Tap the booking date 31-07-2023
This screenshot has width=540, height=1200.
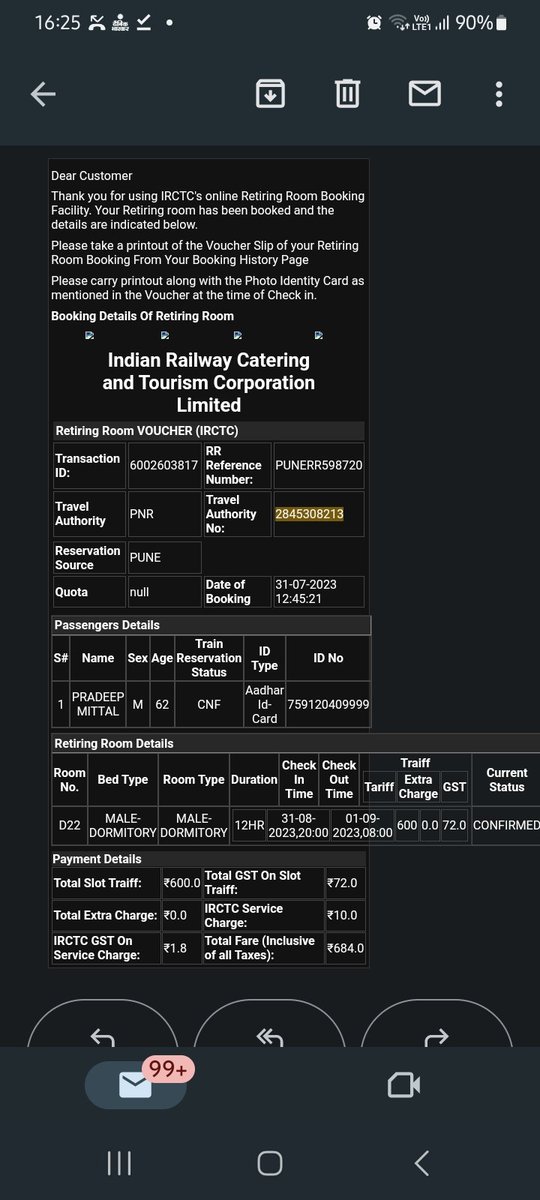click(x=307, y=591)
